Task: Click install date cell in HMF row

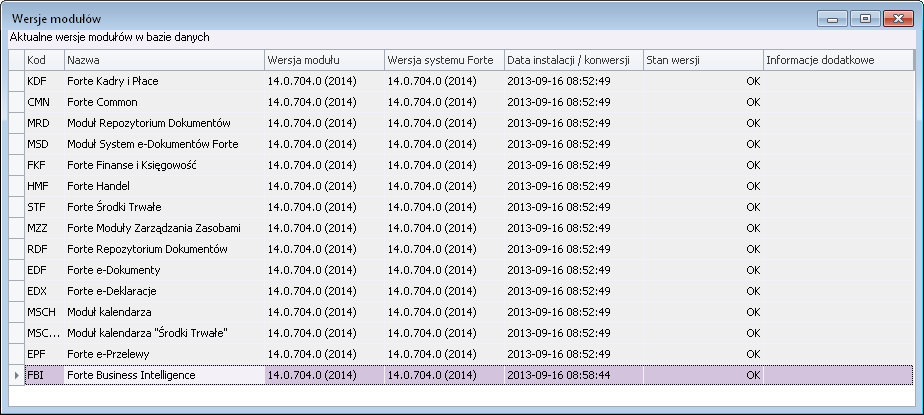Action: (x=574, y=186)
